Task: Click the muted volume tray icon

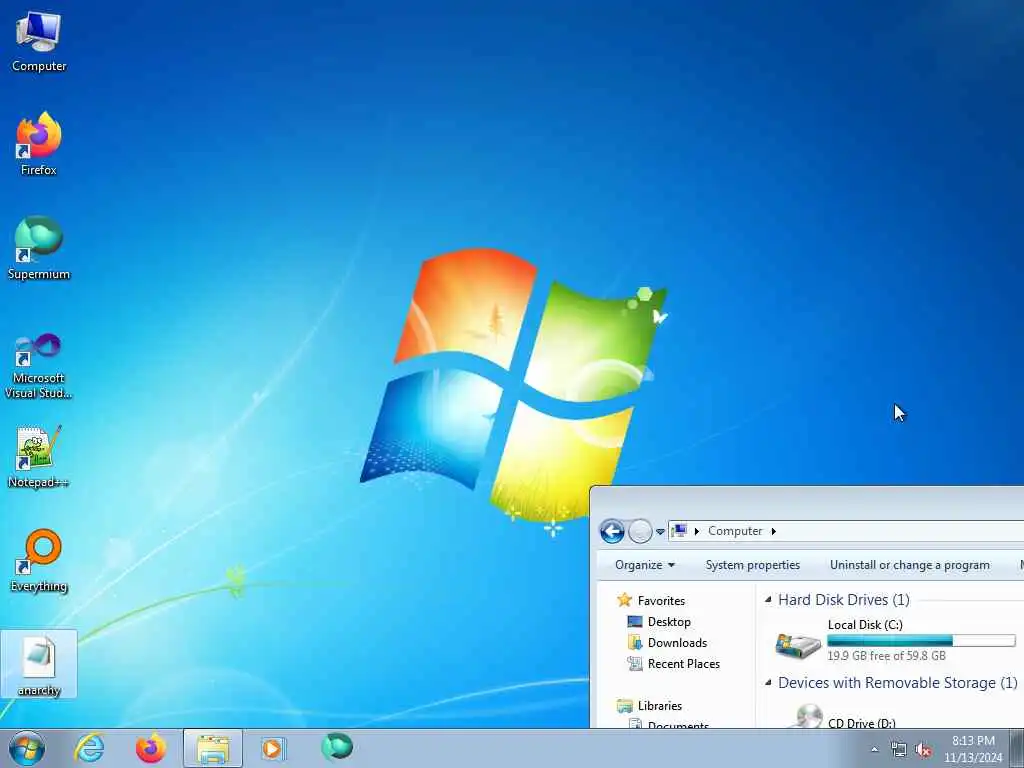Action: pyautogui.click(x=923, y=750)
